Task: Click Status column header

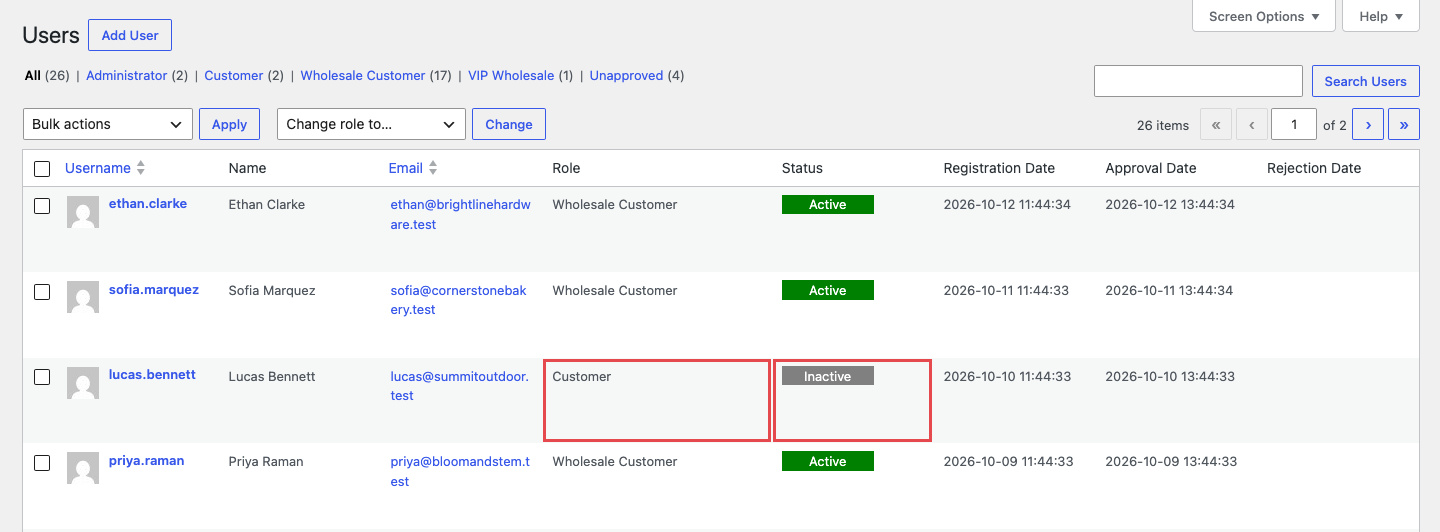Action: point(802,168)
